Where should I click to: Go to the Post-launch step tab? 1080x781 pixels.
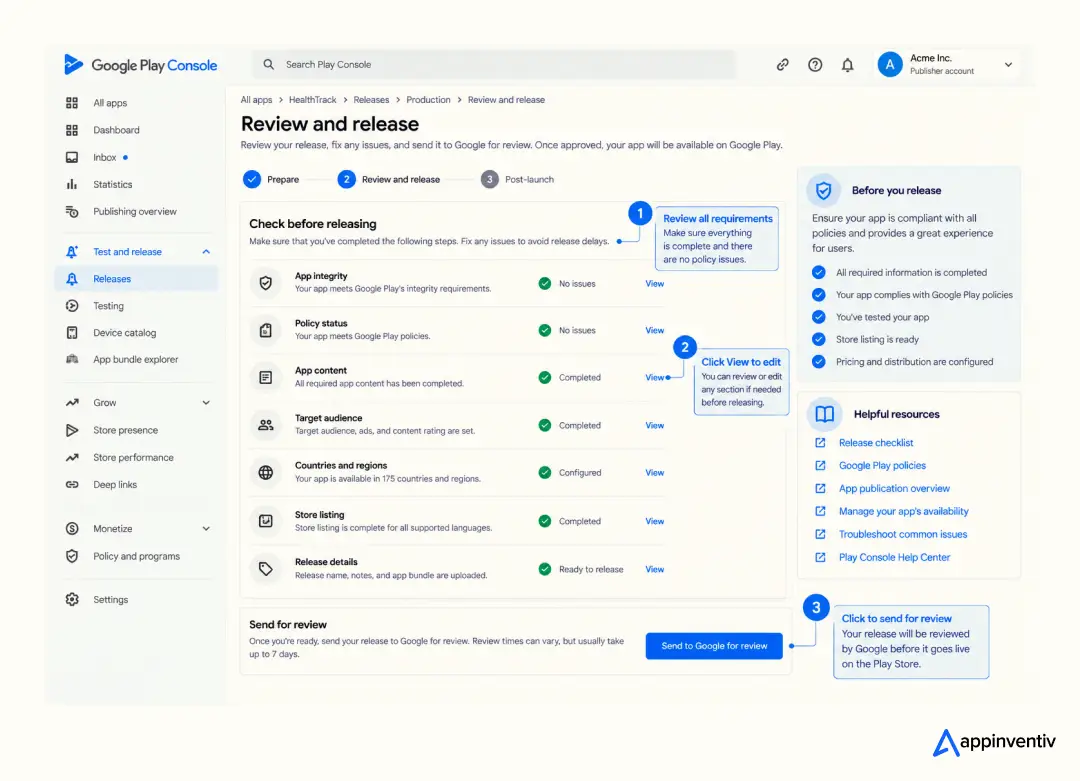coord(517,179)
